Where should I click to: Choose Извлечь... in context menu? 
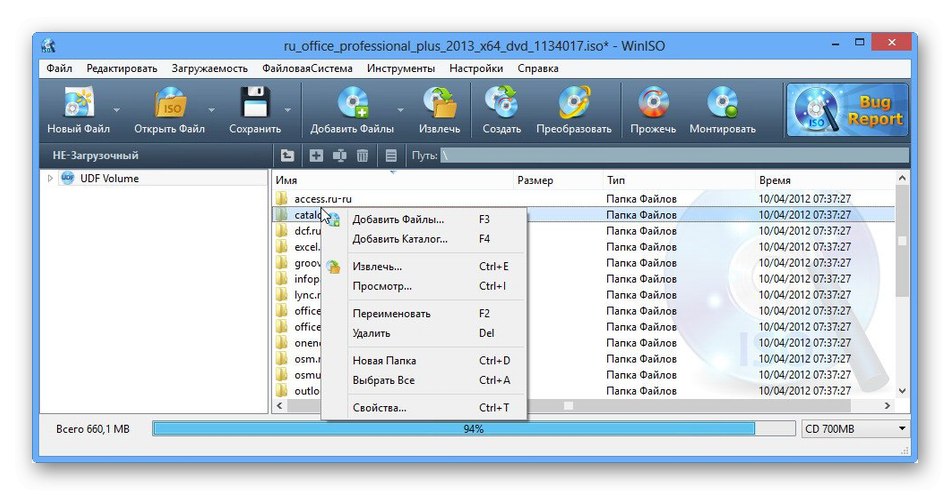424,267
